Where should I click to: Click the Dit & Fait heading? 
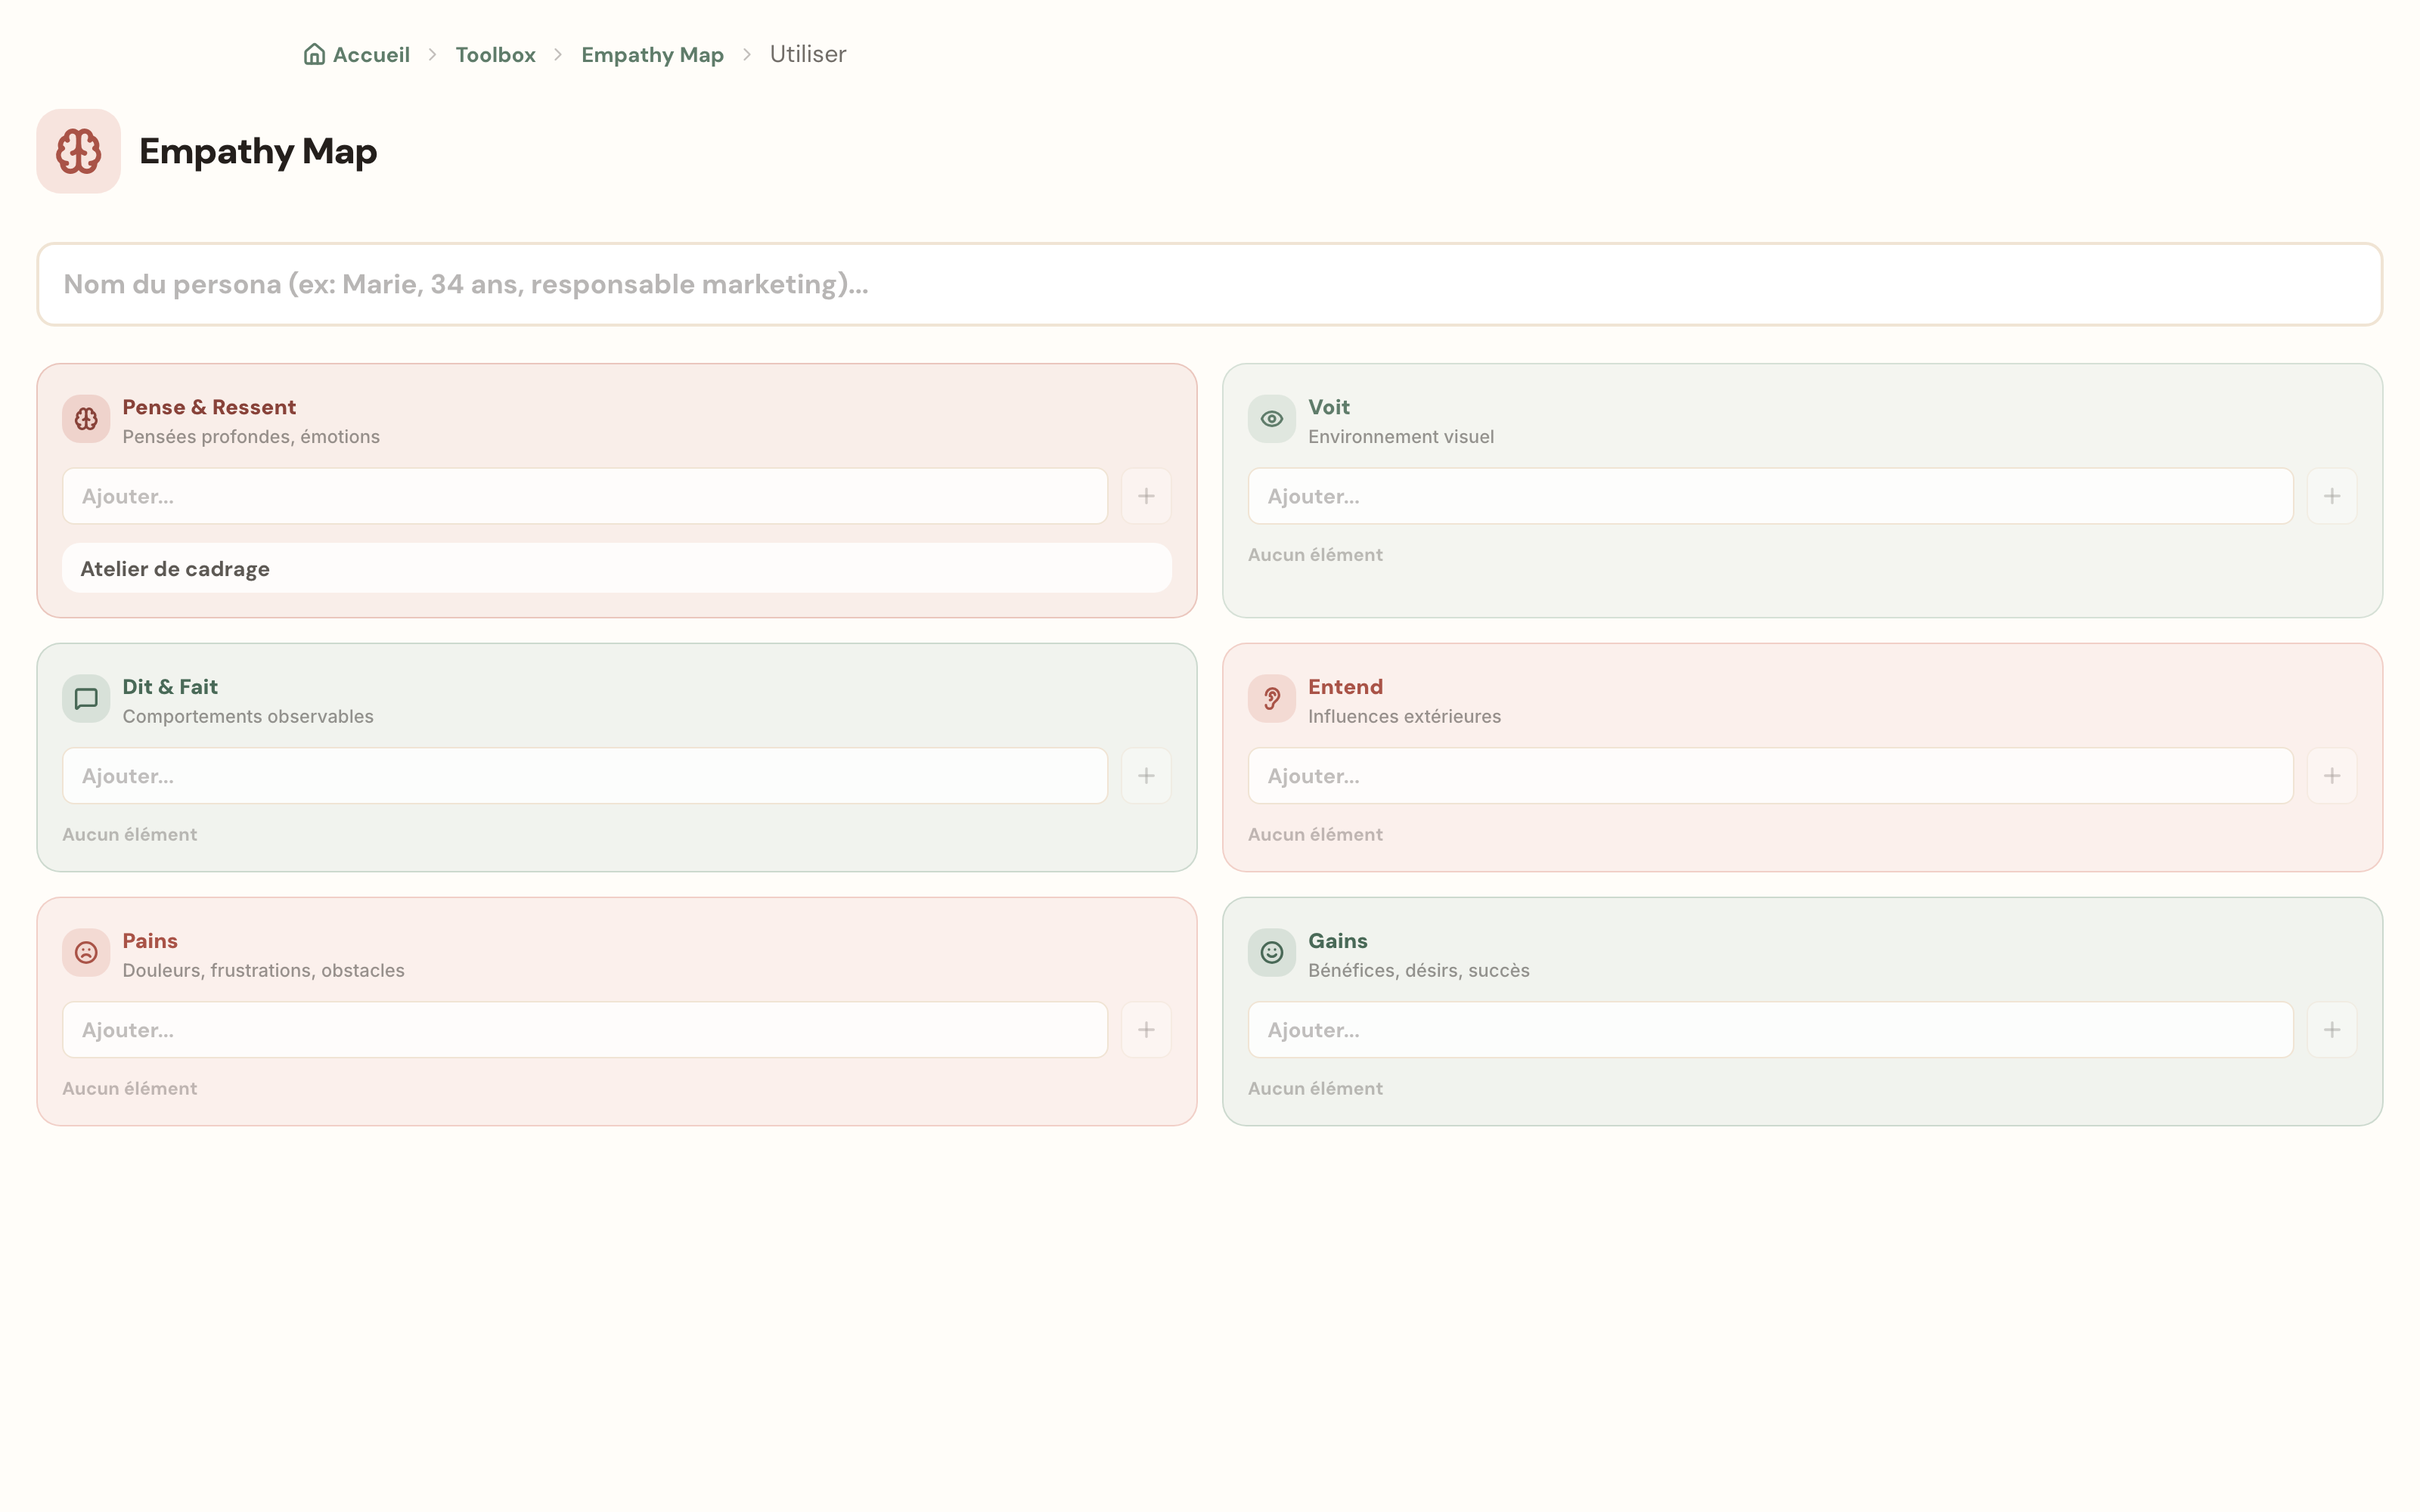(170, 687)
